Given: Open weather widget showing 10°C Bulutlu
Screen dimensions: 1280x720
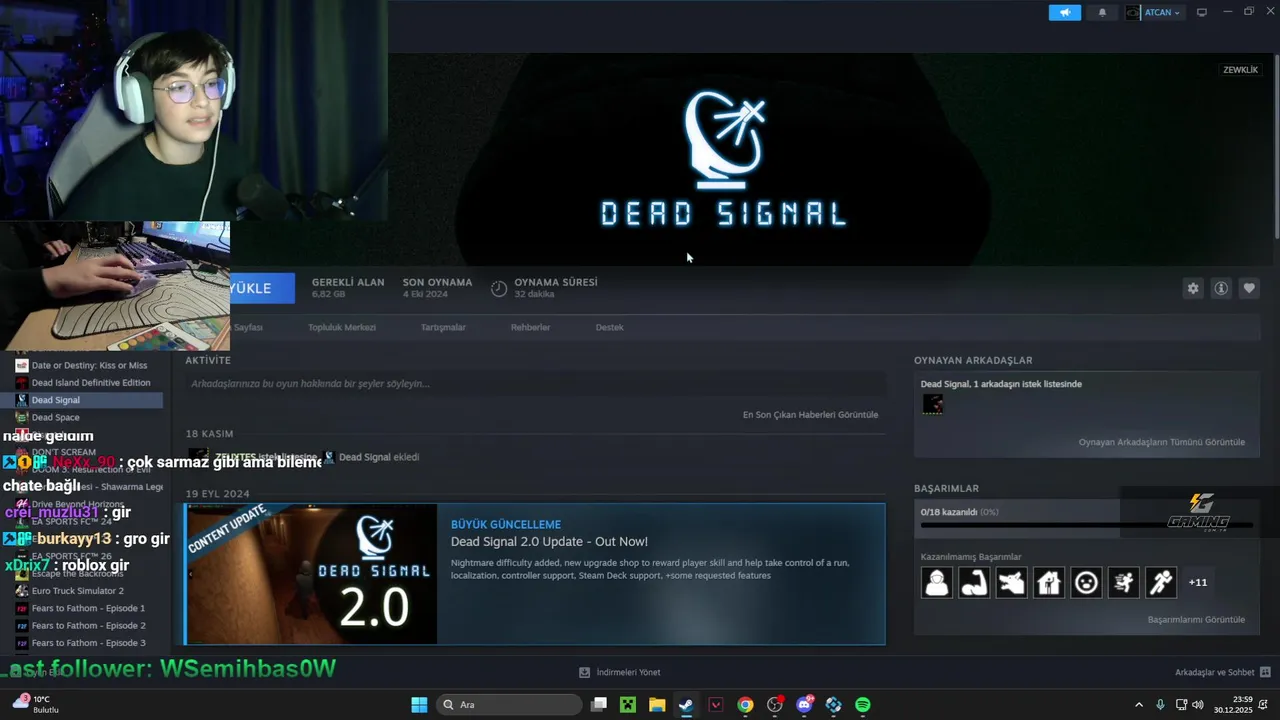Looking at the screenshot, I should pyautogui.click(x=35, y=704).
